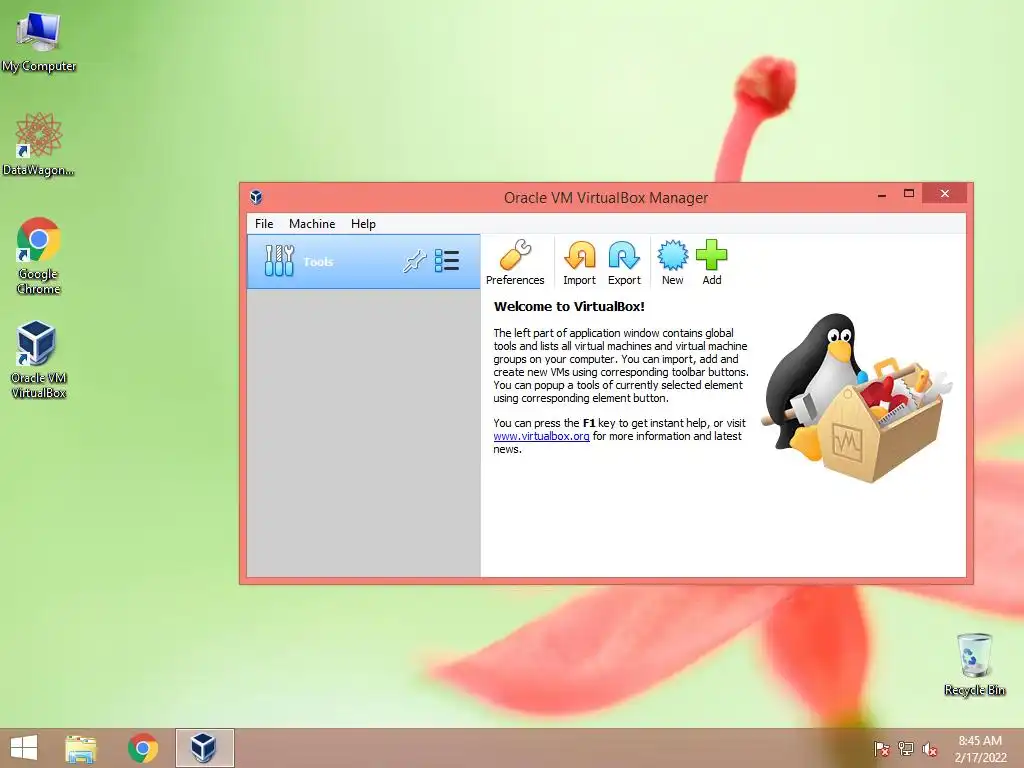Click the pin icon on Tools row
Screen dimensions: 1024x768
click(x=414, y=262)
